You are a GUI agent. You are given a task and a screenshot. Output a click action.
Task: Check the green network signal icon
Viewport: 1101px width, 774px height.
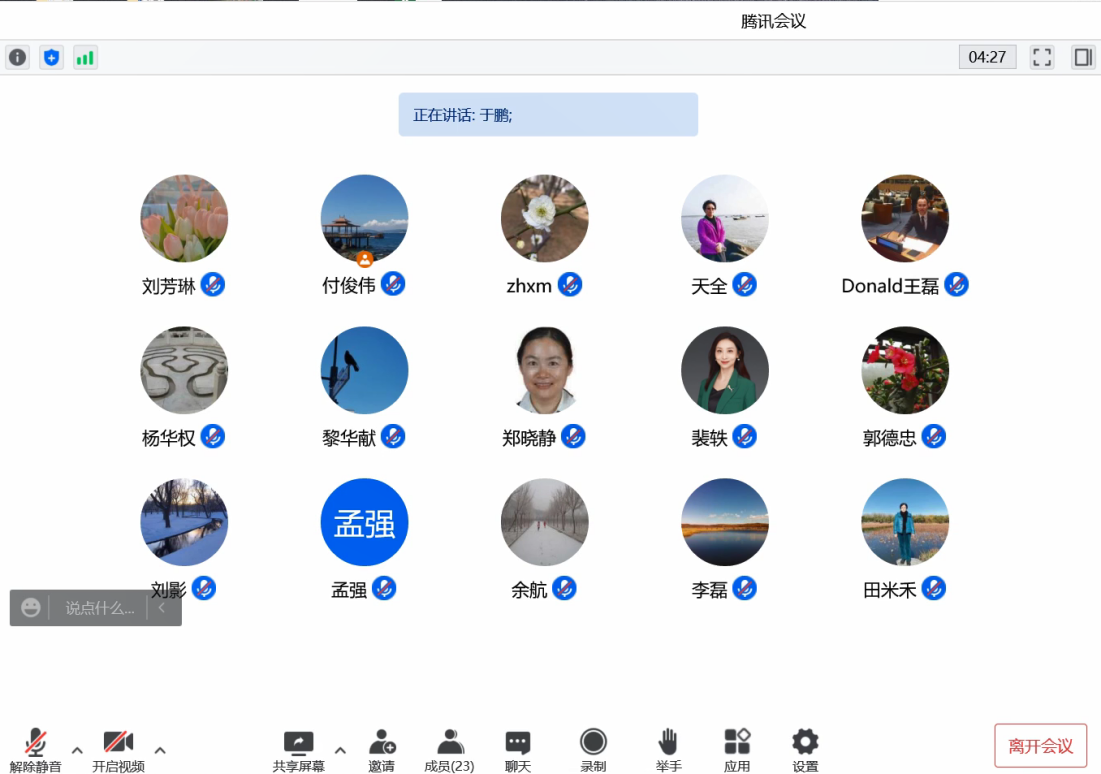coord(85,58)
